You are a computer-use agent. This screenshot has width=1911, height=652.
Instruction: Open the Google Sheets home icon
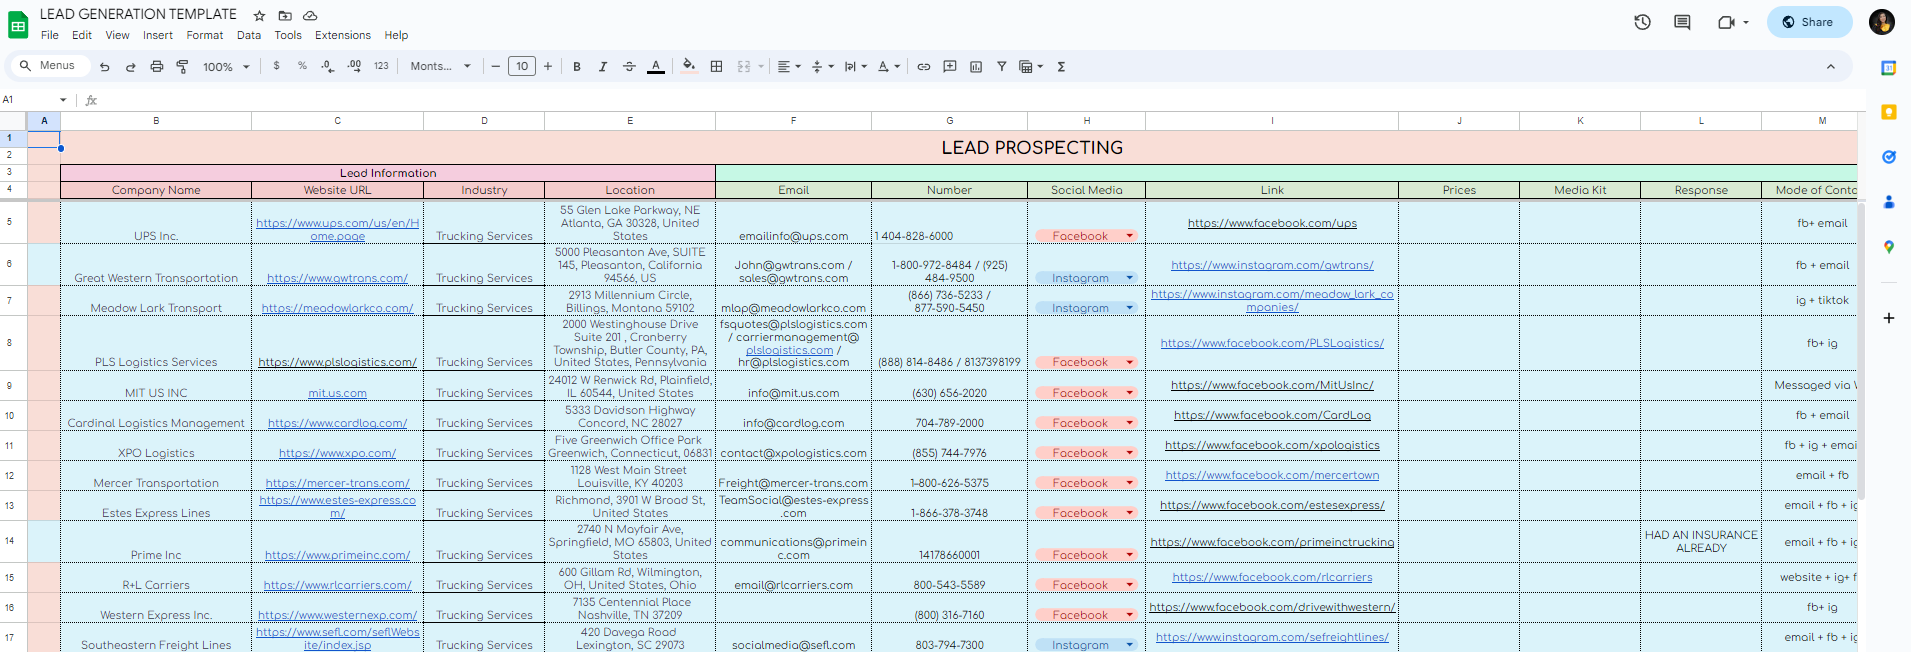(x=18, y=24)
